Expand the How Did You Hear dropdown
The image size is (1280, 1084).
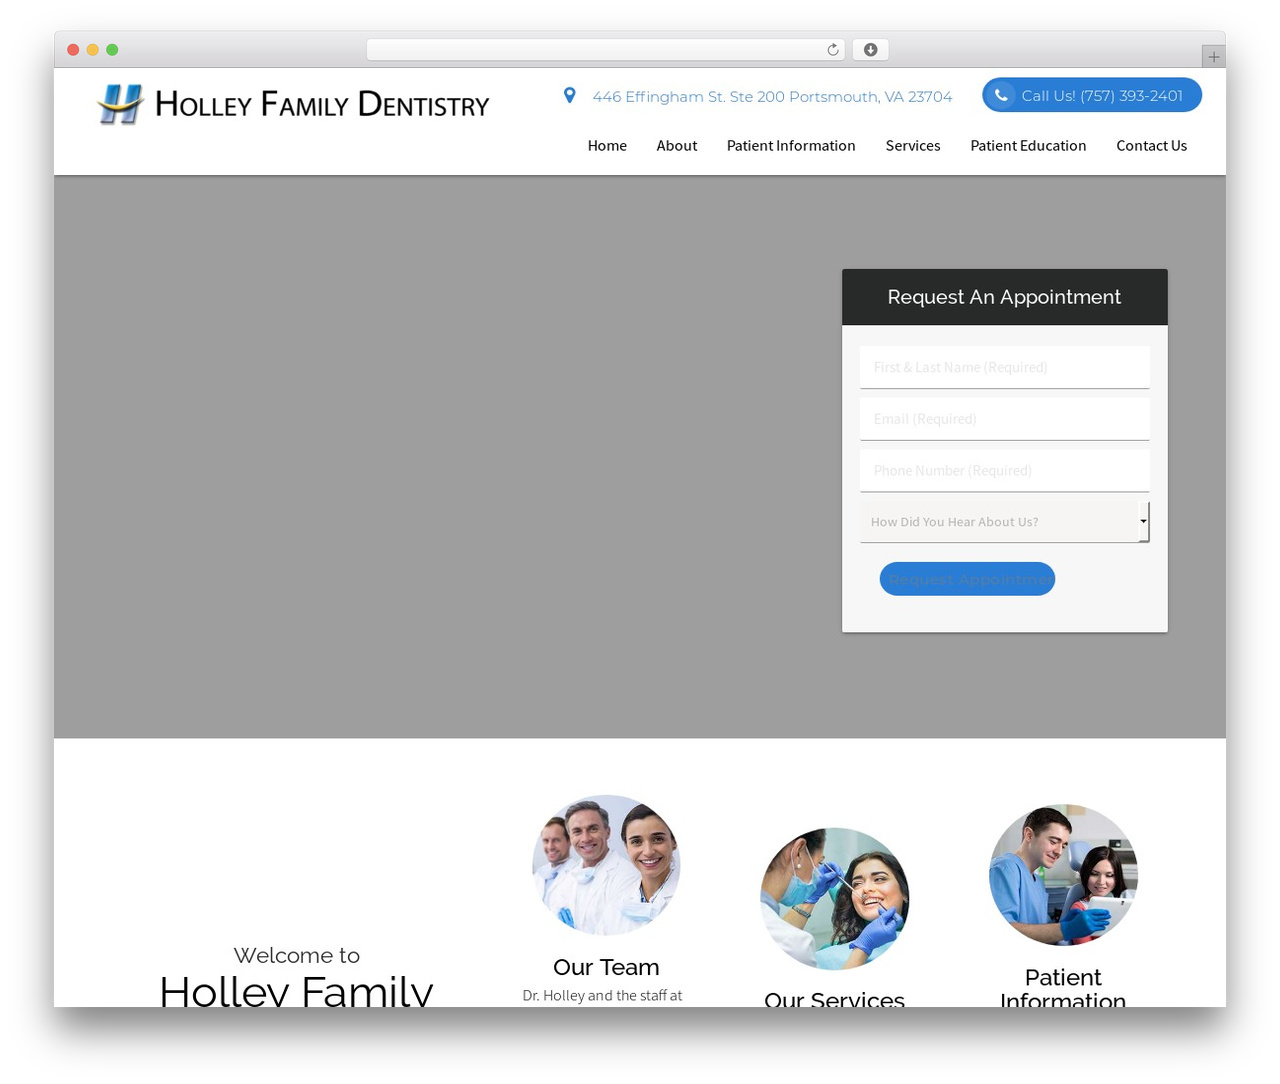[x=1005, y=522]
